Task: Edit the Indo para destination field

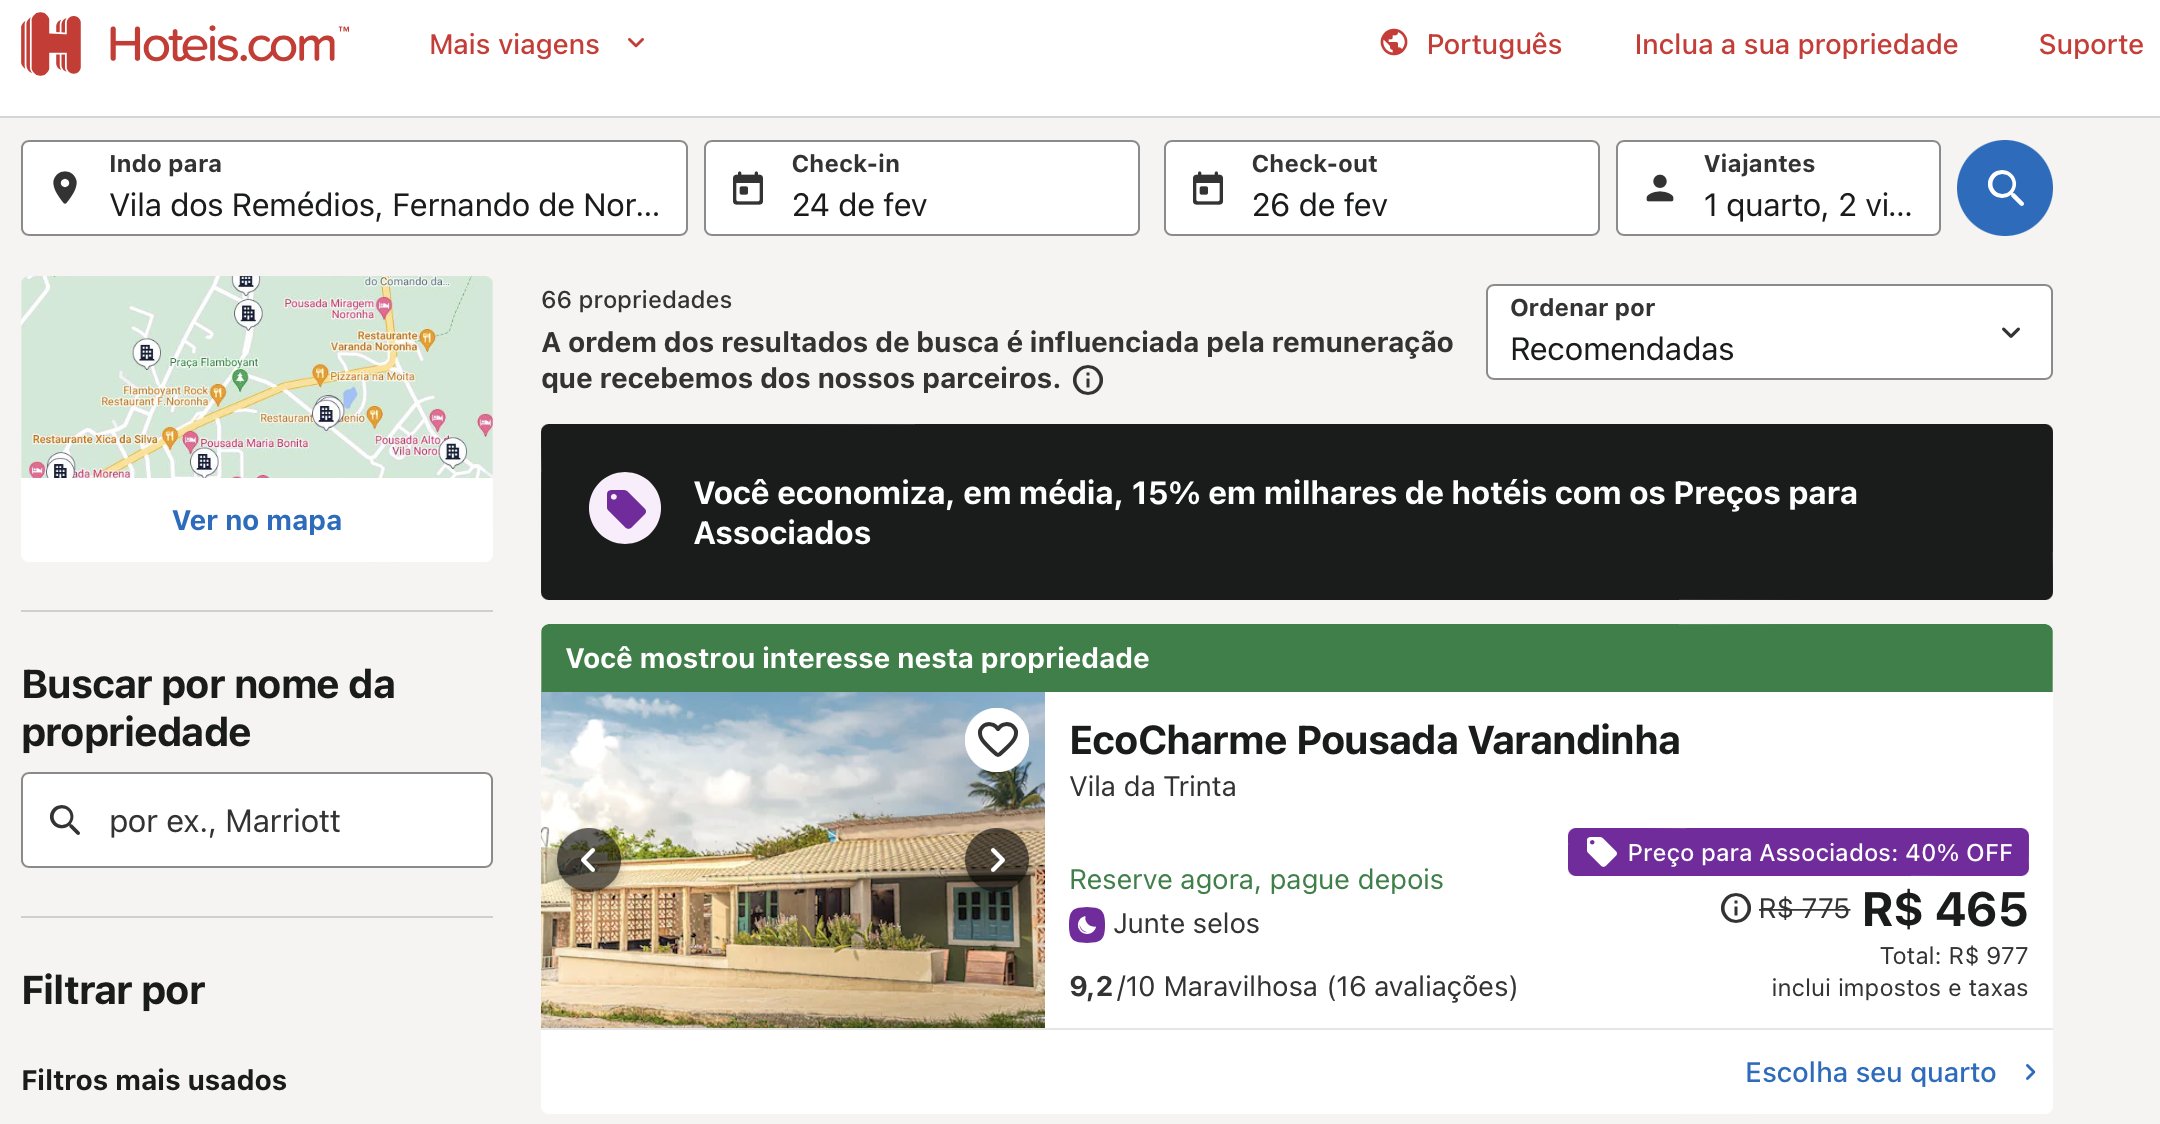Action: 354,188
